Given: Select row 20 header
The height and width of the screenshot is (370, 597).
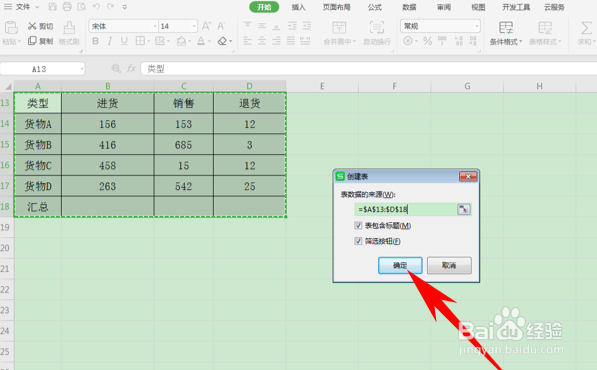Looking at the screenshot, I should point(6,248).
